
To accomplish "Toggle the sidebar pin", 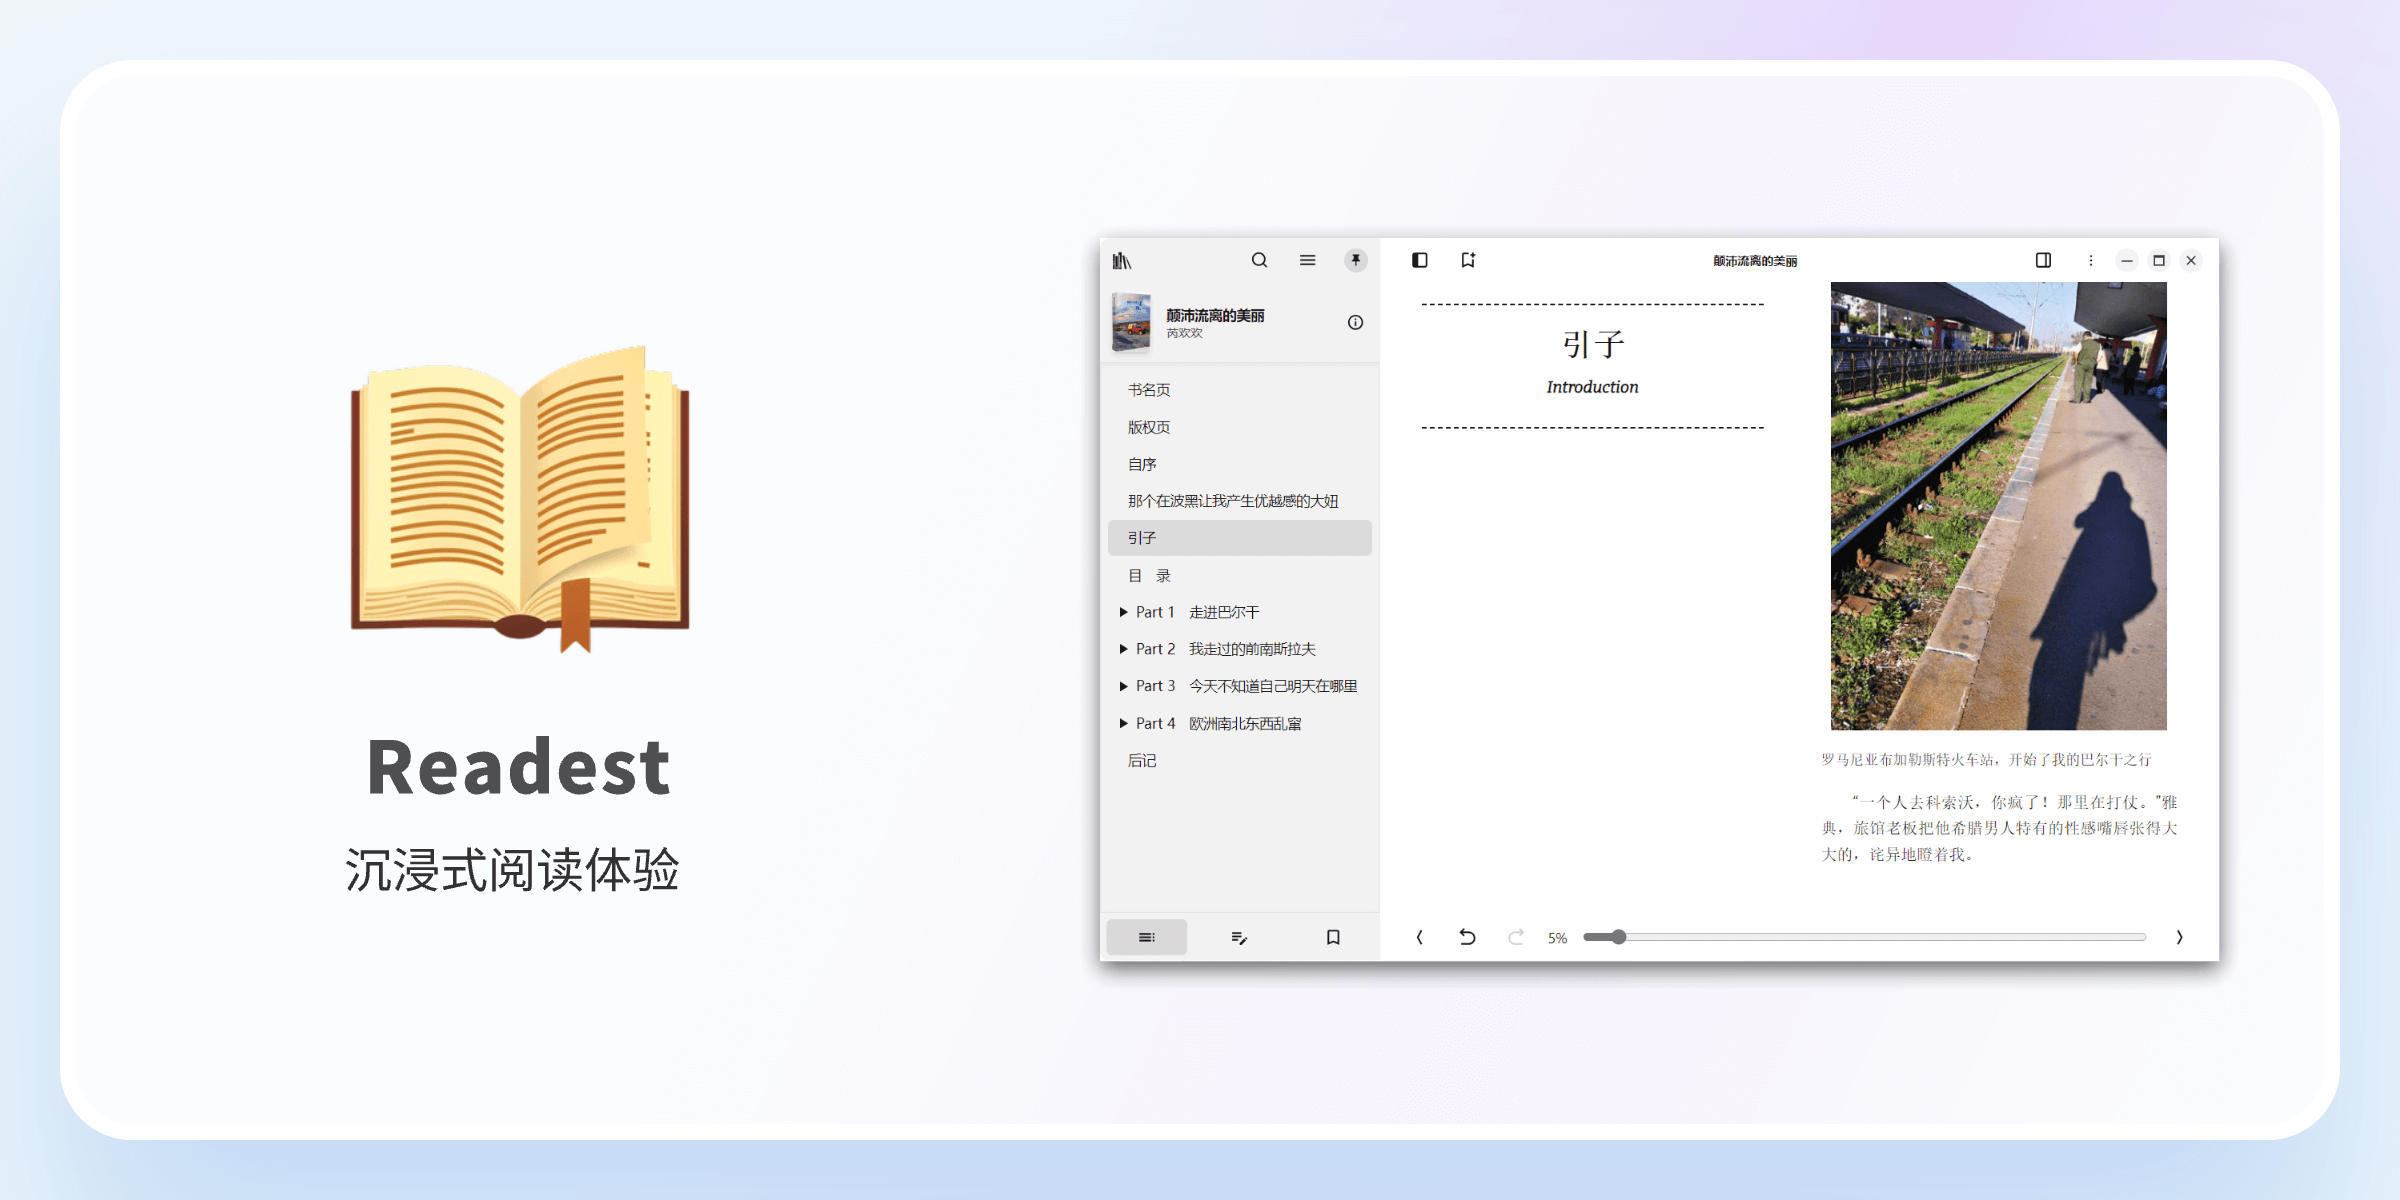I will click(x=1355, y=260).
